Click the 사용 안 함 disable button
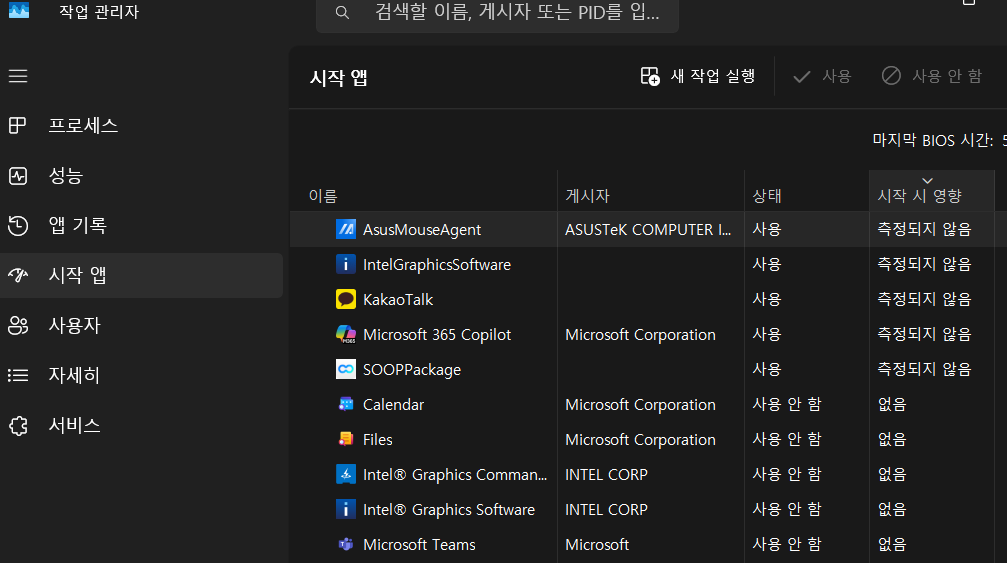This screenshot has width=1007, height=563. tap(931, 76)
